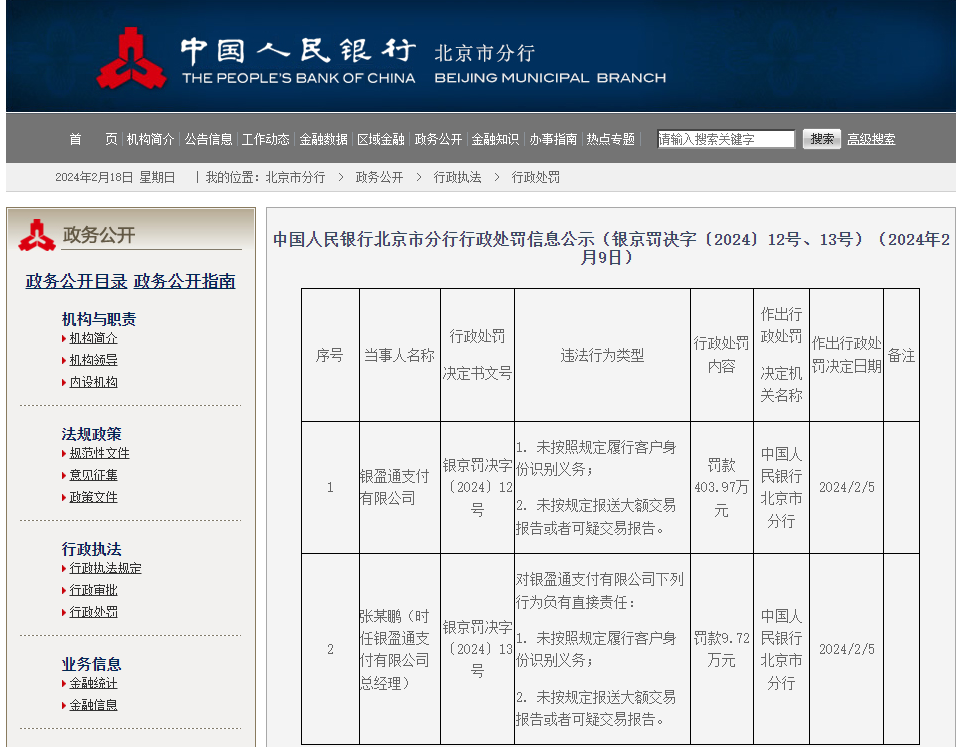Open the 行政执法规定 sidebar link
This screenshot has height=747, width=962.
point(106,569)
